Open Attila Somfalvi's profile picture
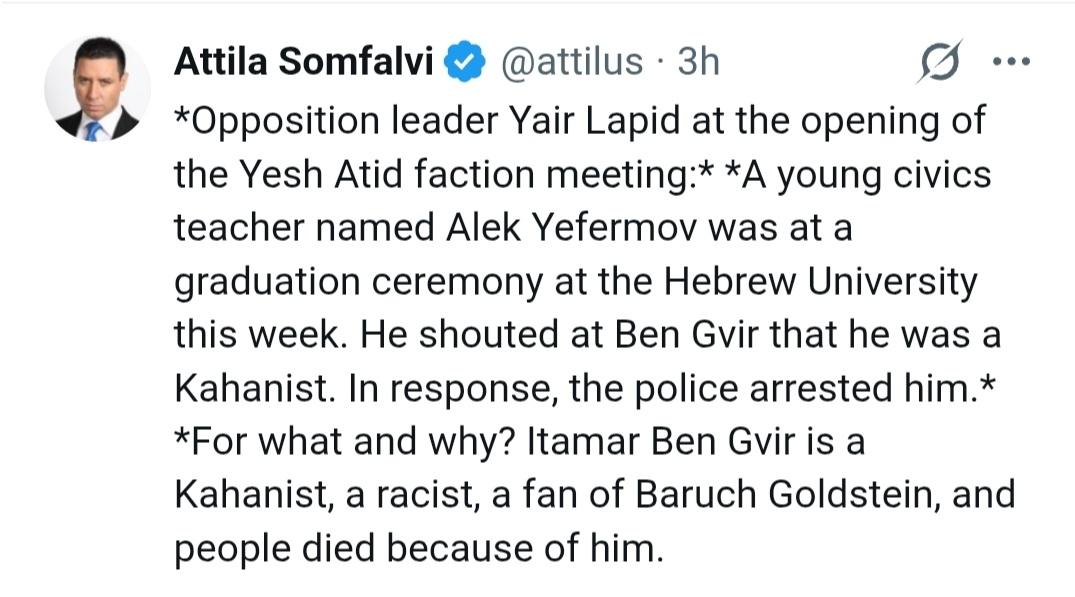The image size is (1075, 597). tap(97, 90)
